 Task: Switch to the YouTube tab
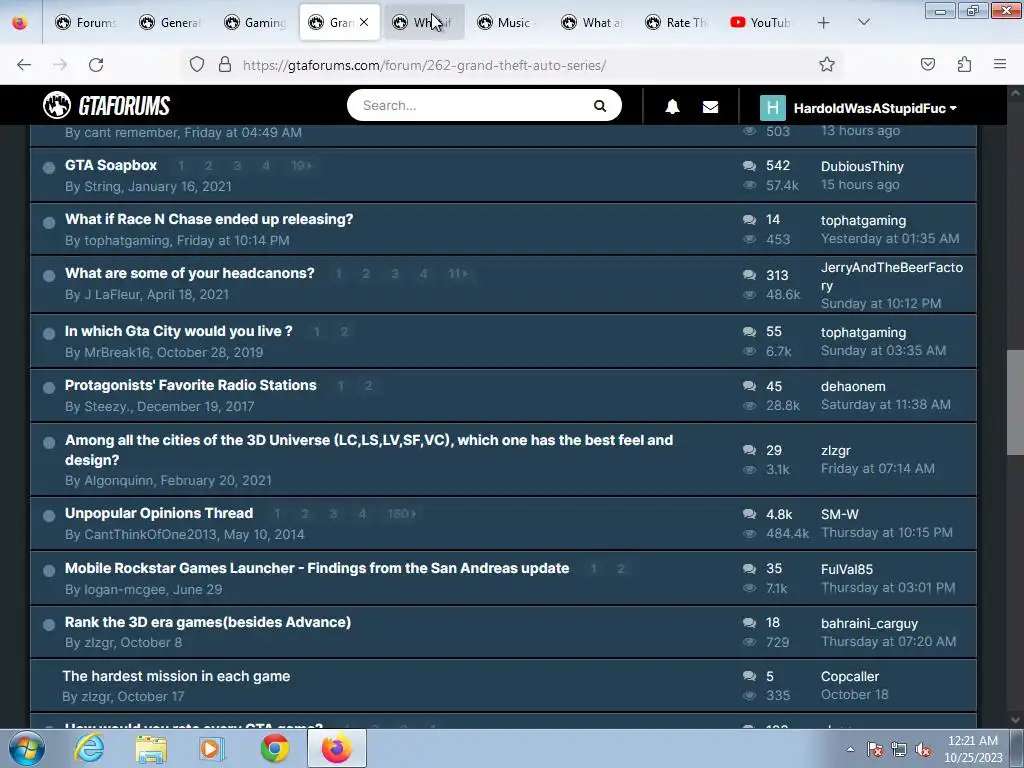click(x=761, y=23)
